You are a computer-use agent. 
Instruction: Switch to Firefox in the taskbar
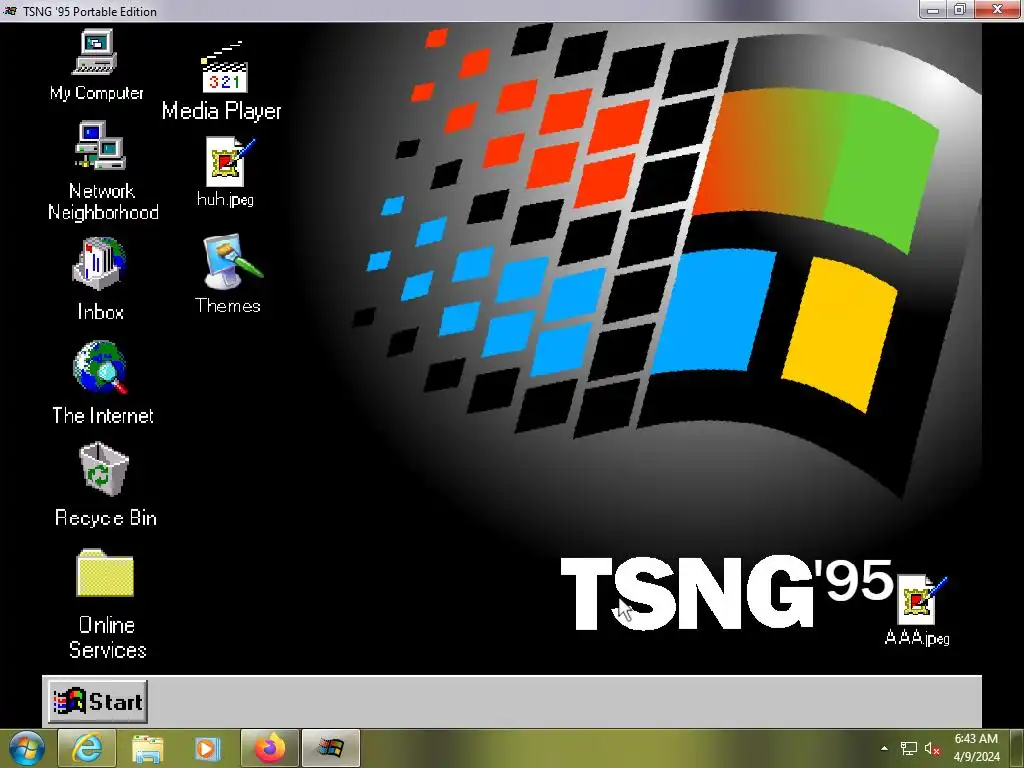click(x=270, y=748)
